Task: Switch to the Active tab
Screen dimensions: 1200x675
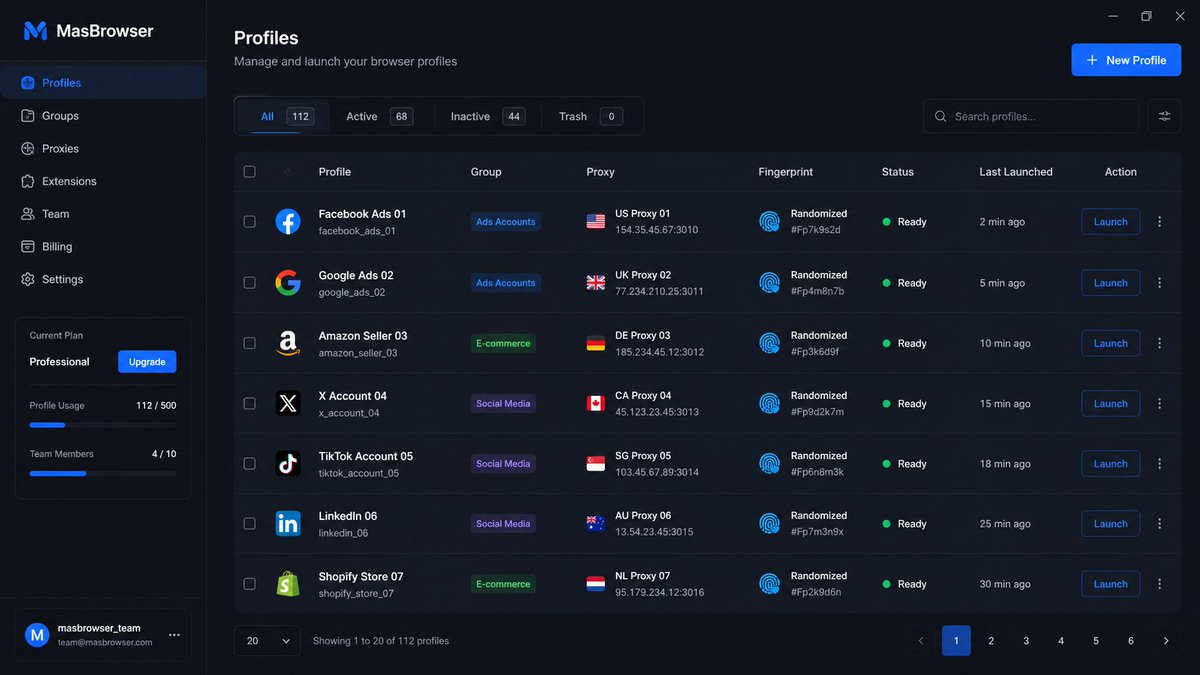Action: click(379, 116)
